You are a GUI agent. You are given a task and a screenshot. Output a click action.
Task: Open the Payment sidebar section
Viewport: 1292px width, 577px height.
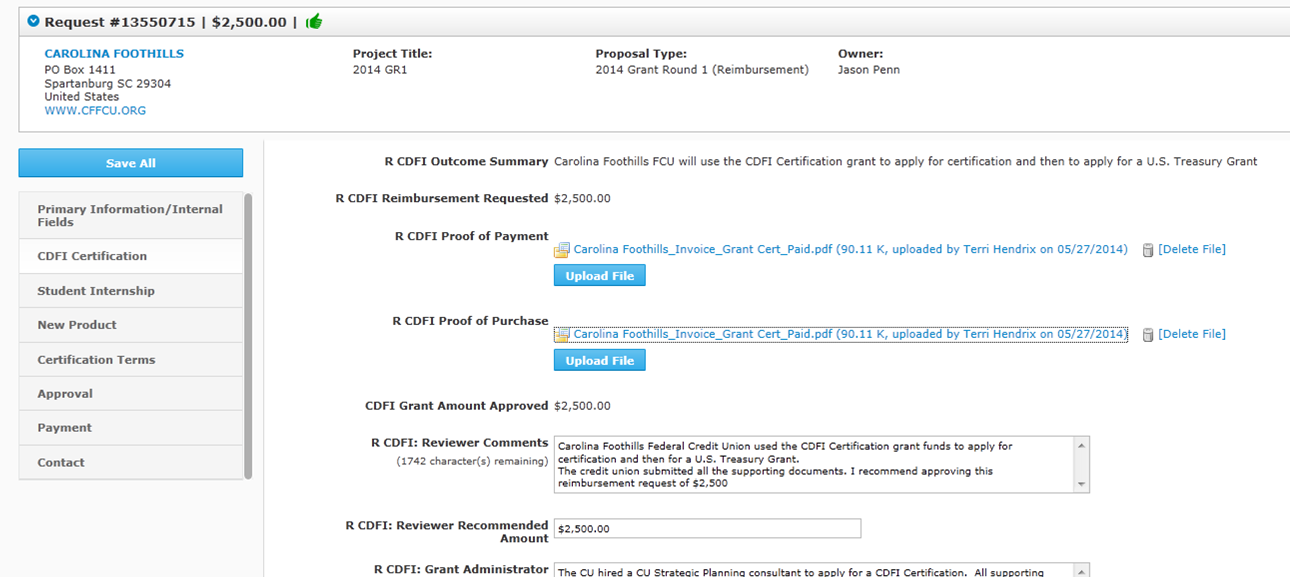(64, 428)
